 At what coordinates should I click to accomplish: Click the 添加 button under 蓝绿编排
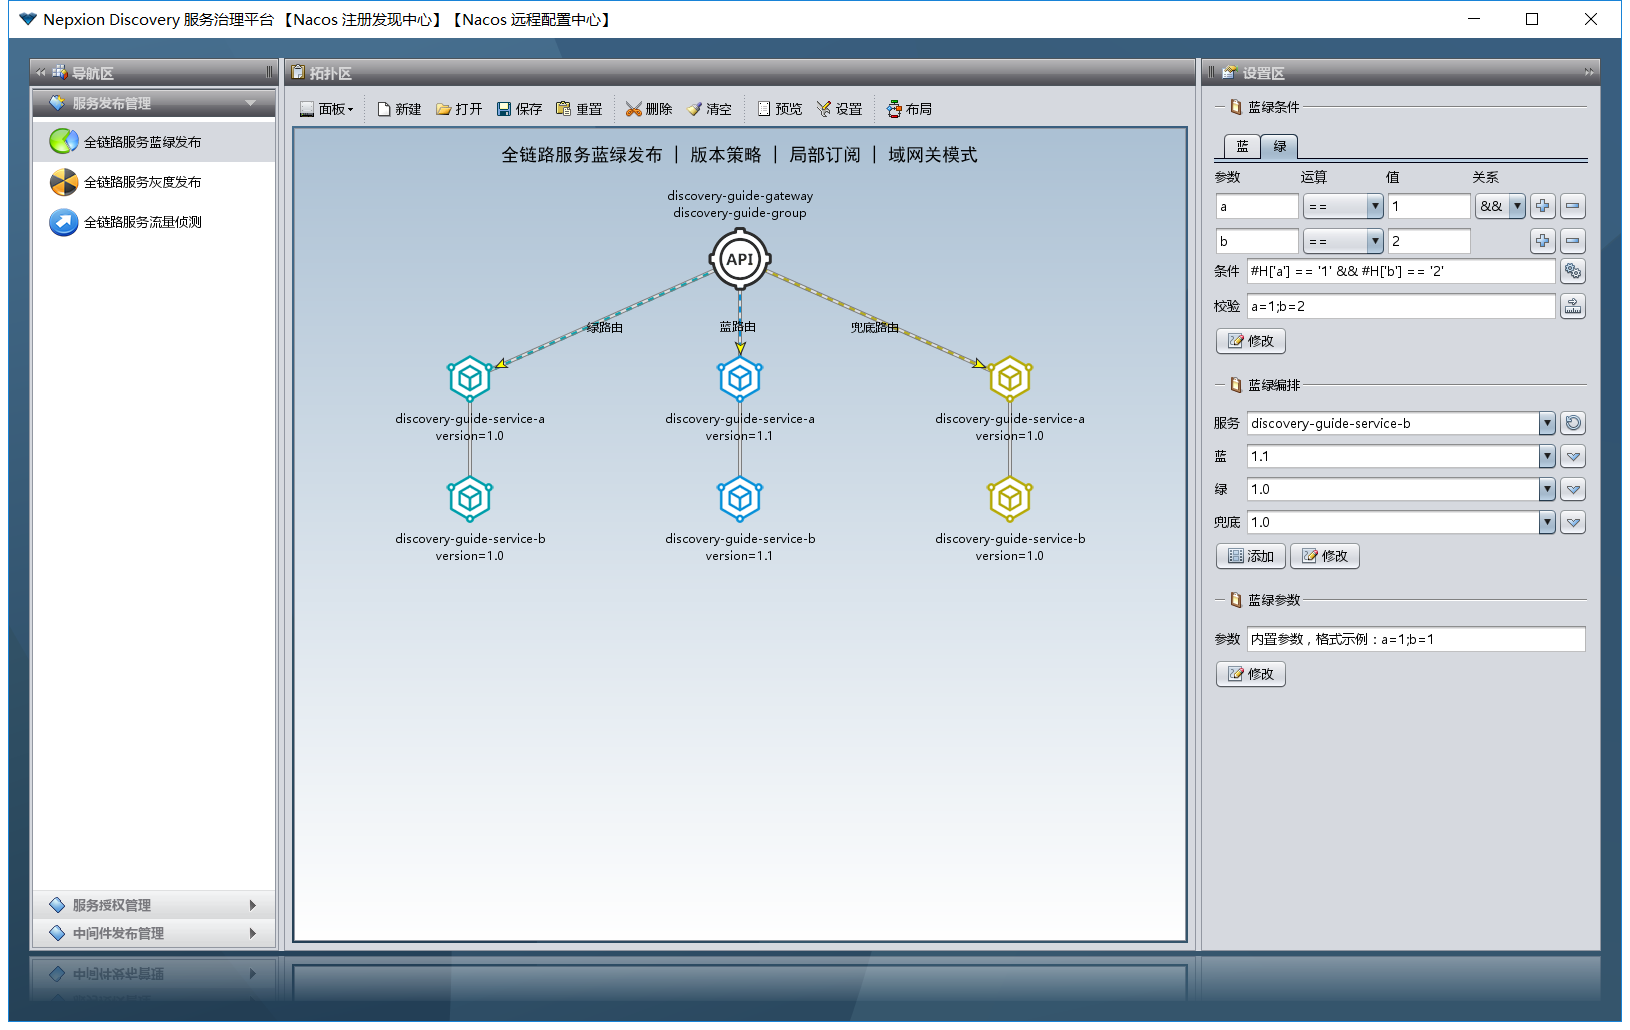pos(1250,556)
